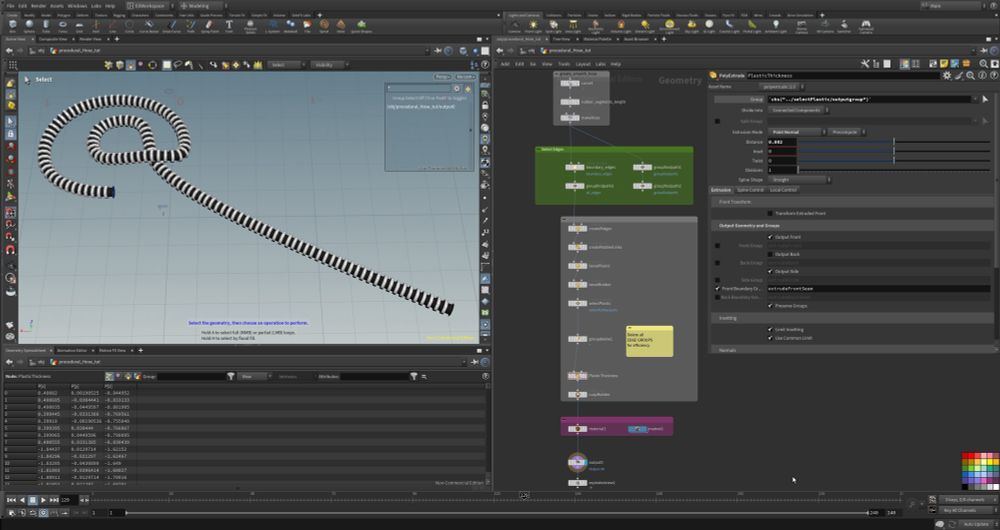Open the File menu
Screen dimensions: 1000x530
(x=10, y=6)
